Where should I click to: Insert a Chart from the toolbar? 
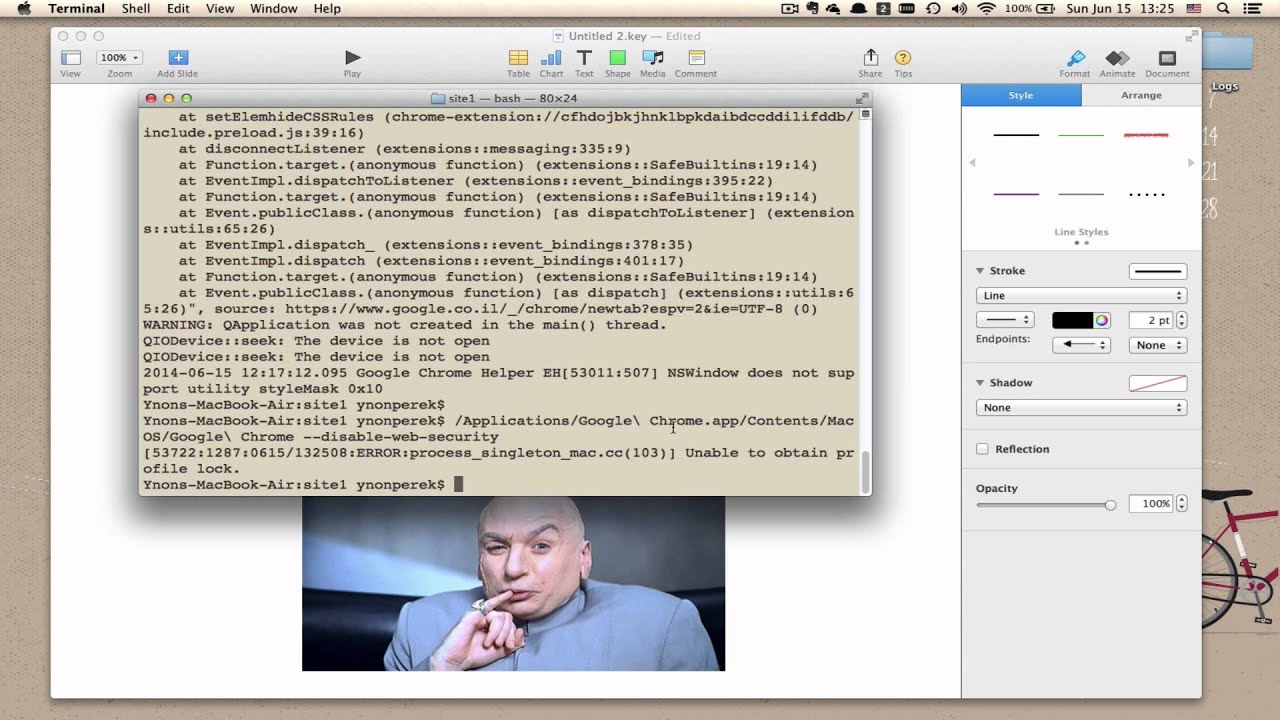coord(551,63)
